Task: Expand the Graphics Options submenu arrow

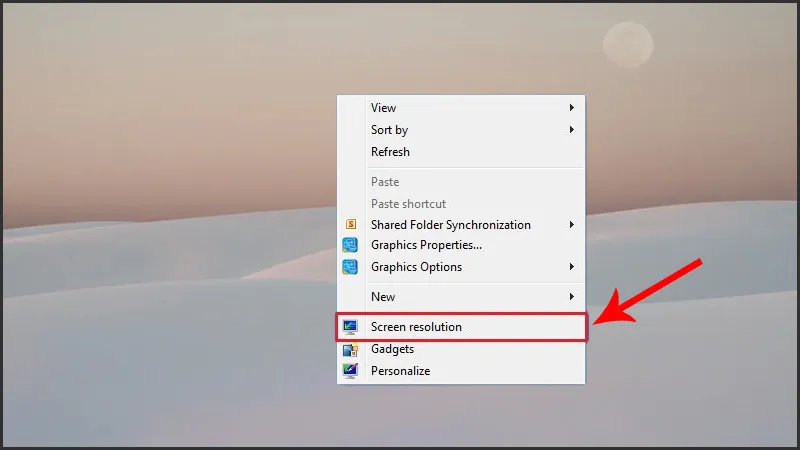Action: coord(572,267)
